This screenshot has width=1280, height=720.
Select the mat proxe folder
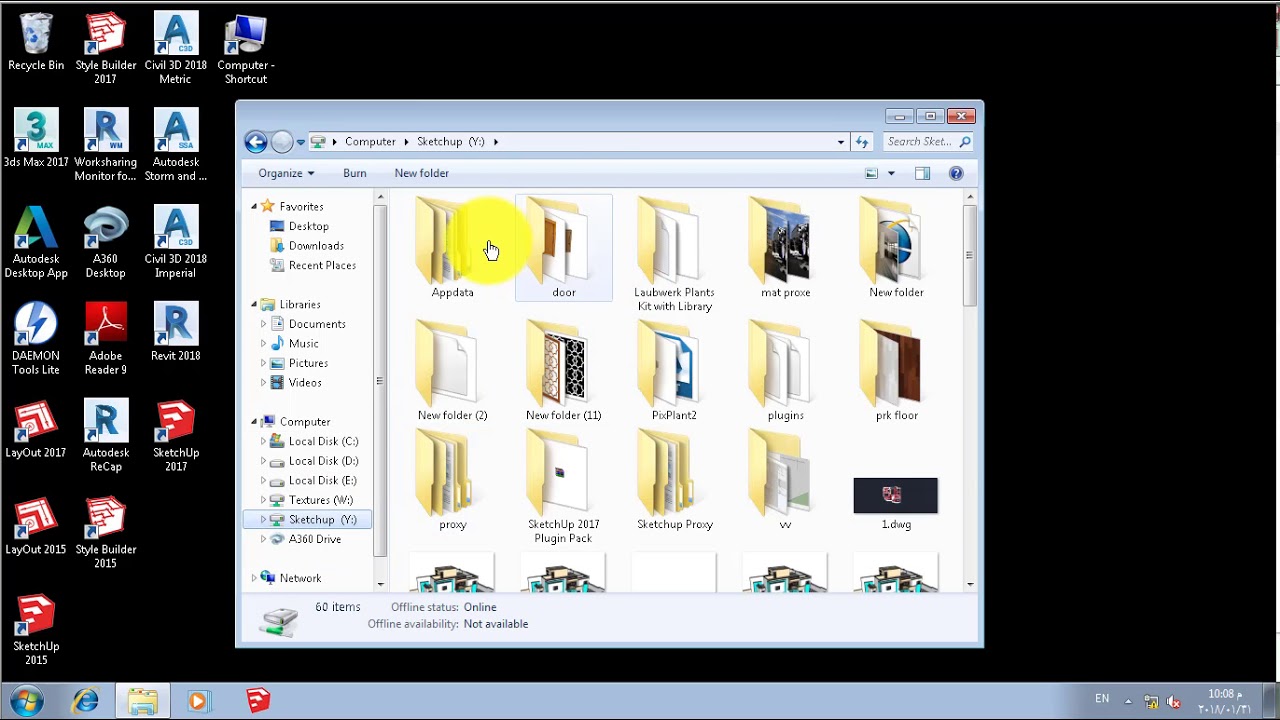tap(785, 248)
